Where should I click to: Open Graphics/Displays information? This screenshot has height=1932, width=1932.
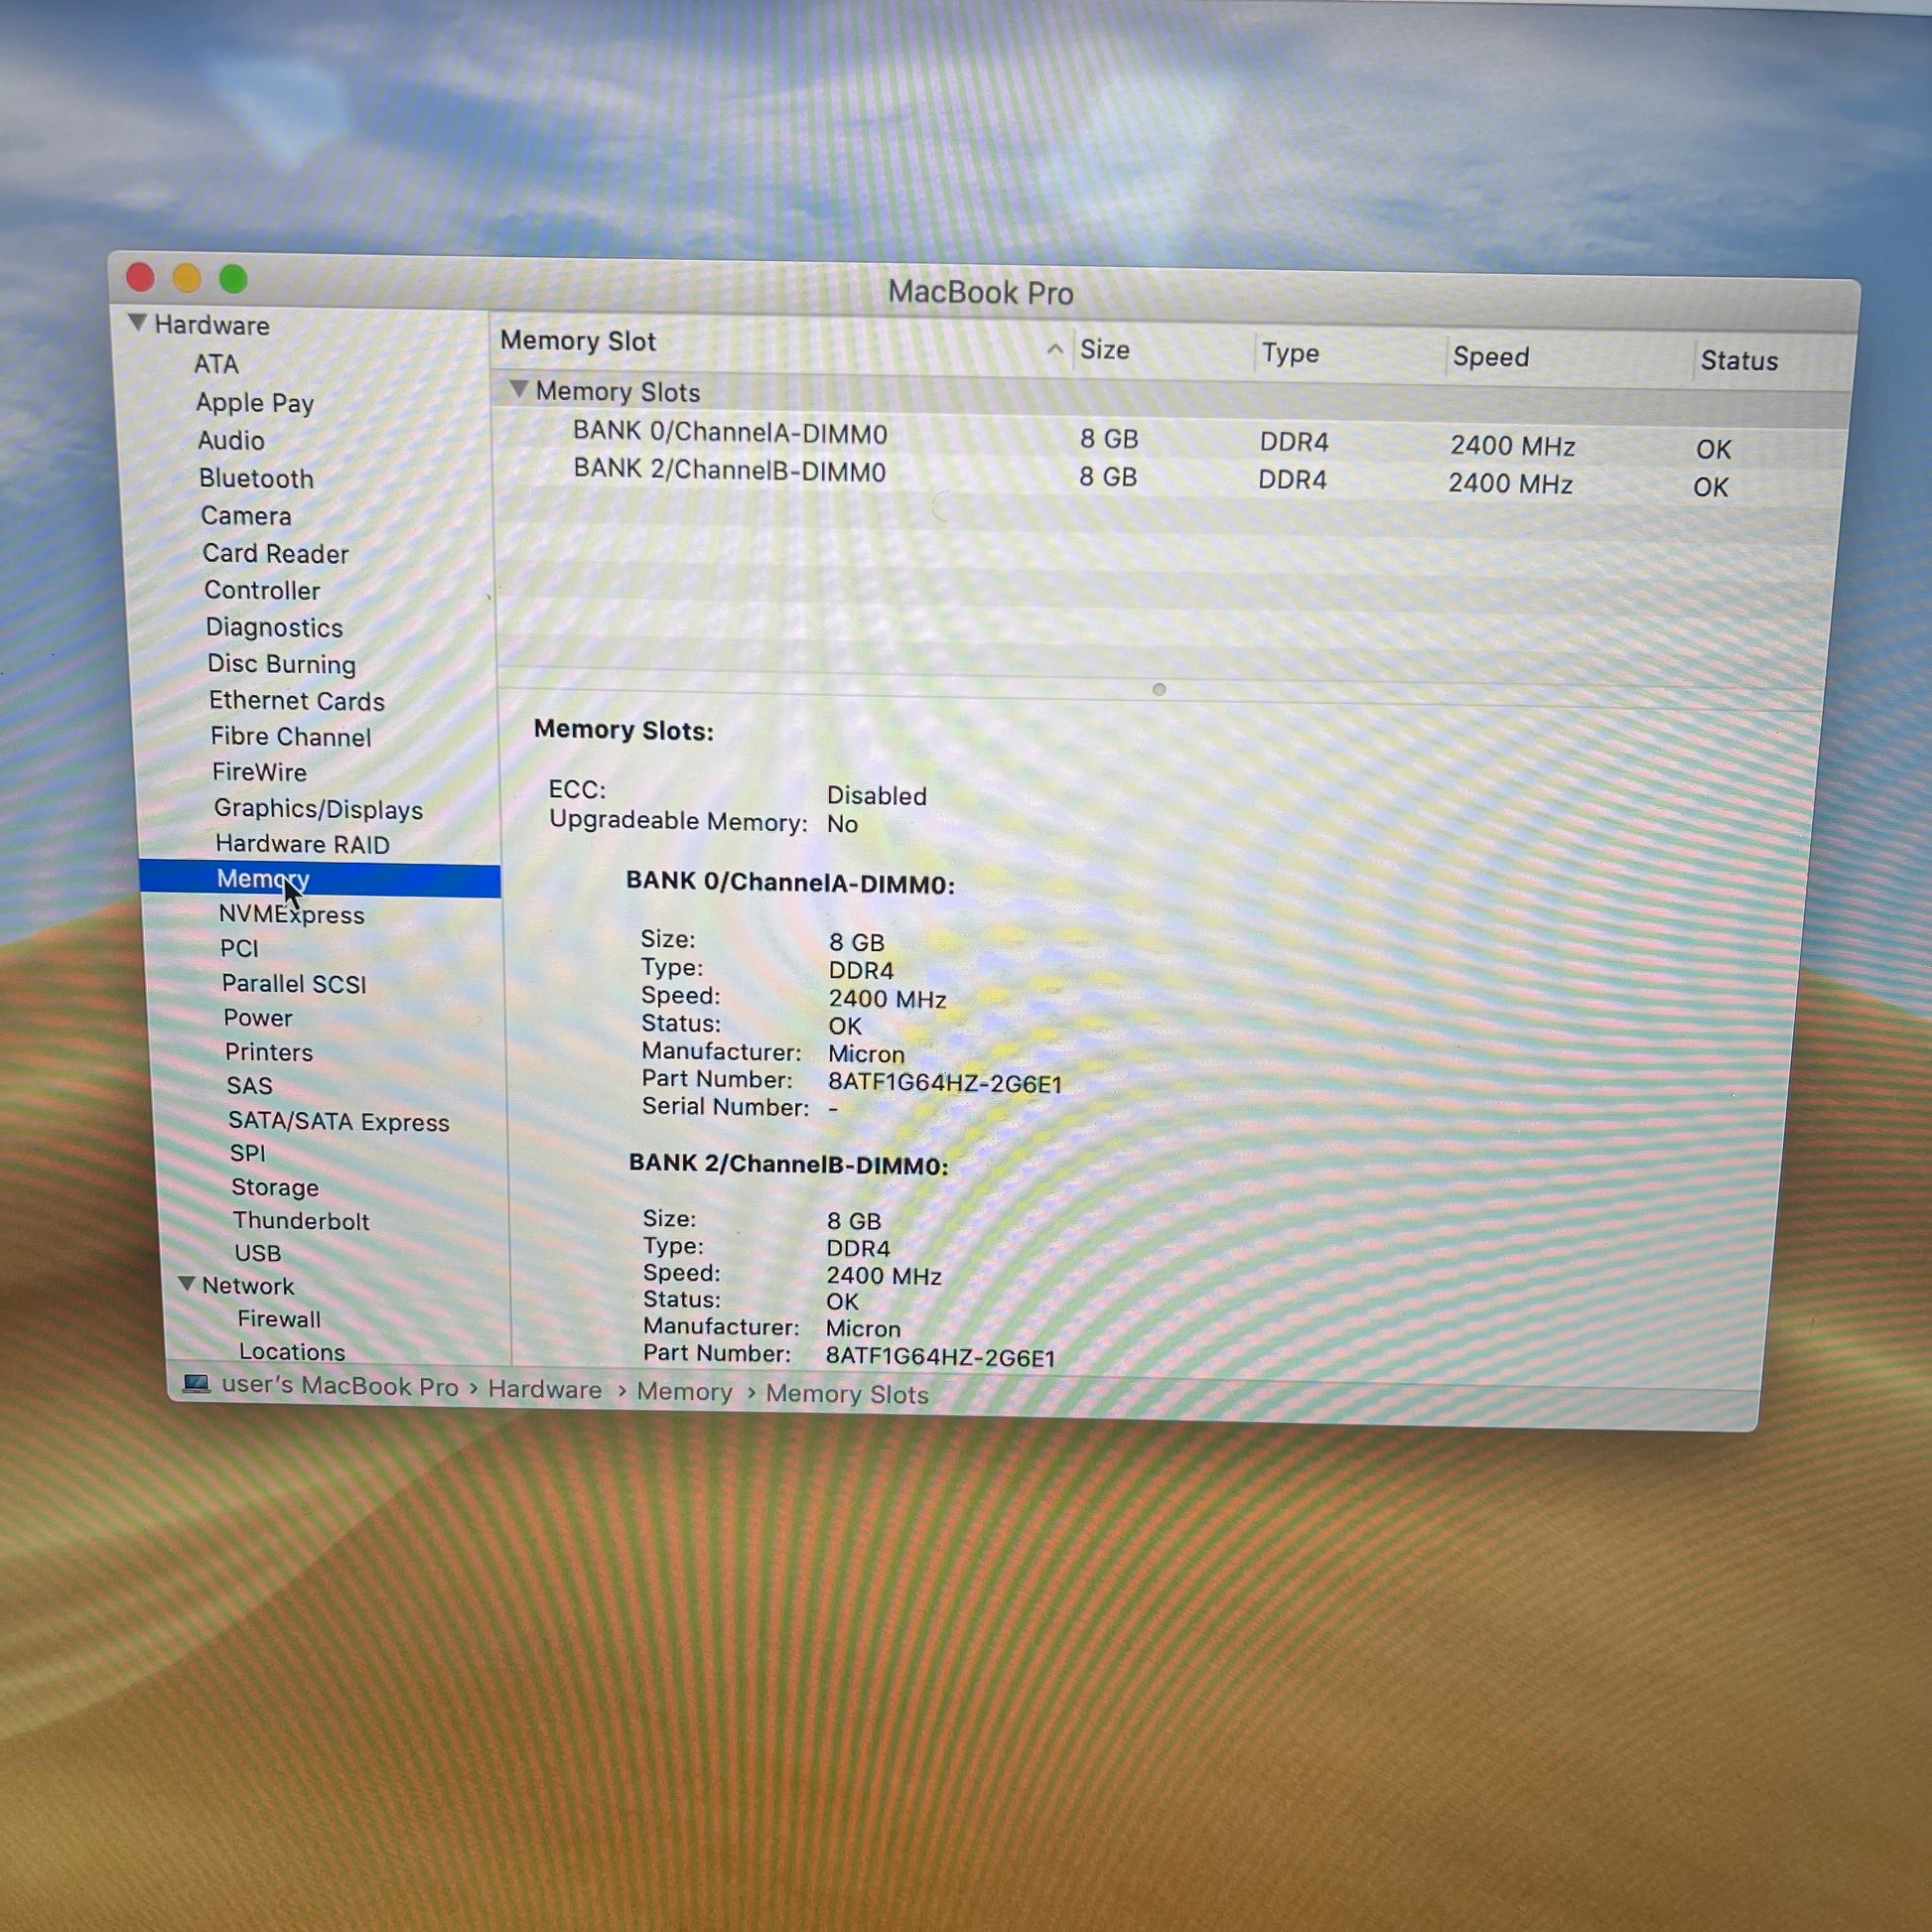[x=318, y=809]
